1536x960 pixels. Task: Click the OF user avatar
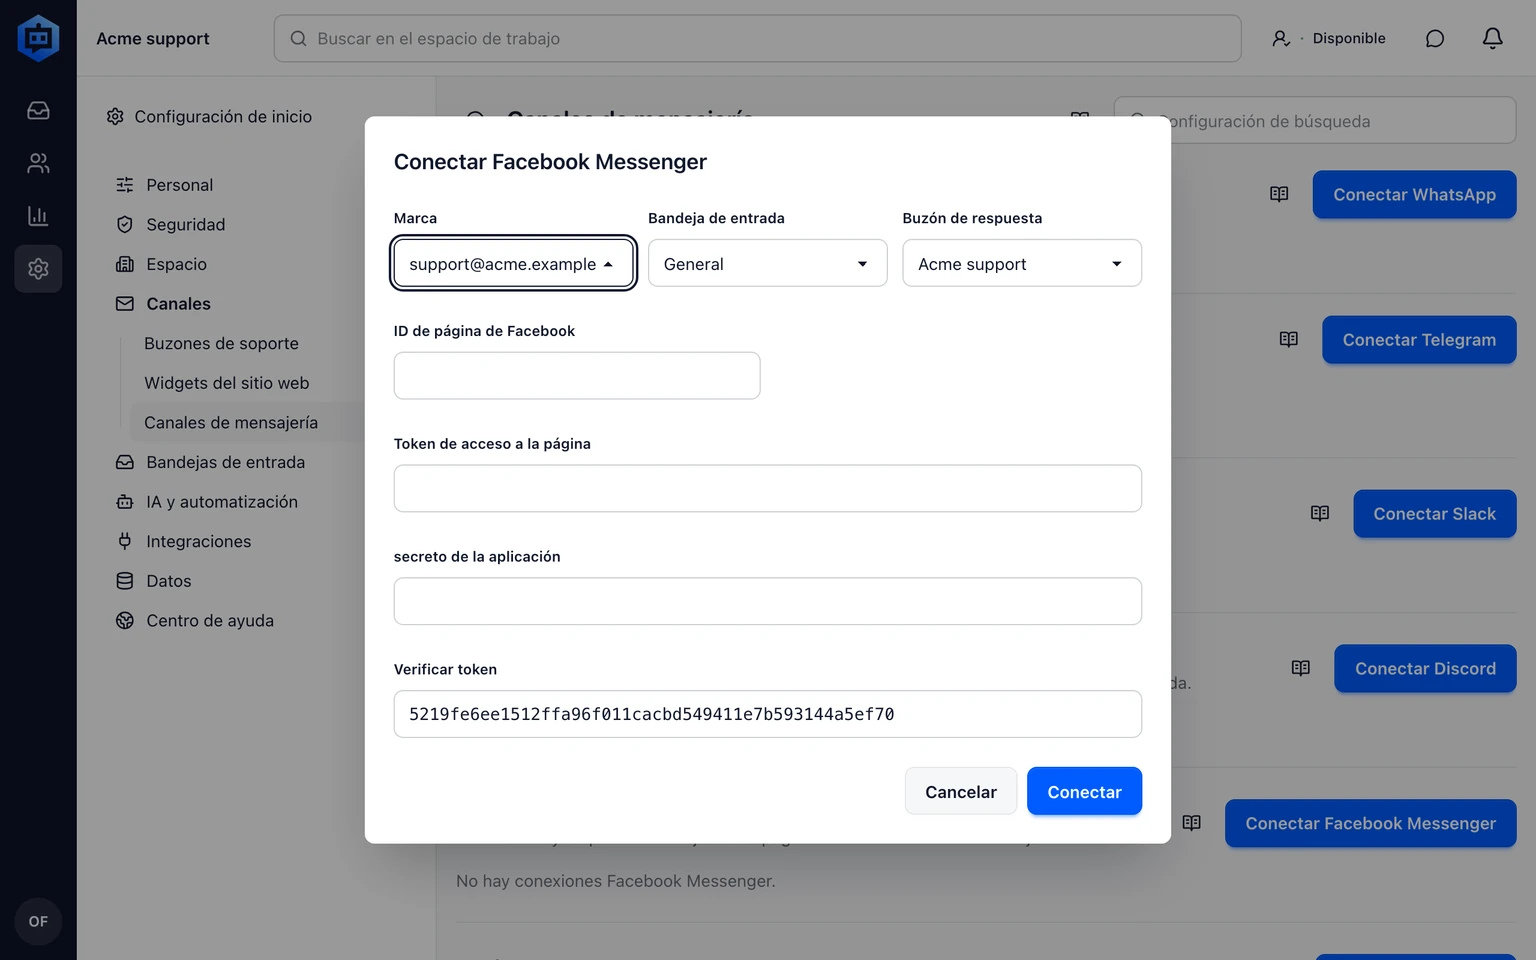coord(38,921)
